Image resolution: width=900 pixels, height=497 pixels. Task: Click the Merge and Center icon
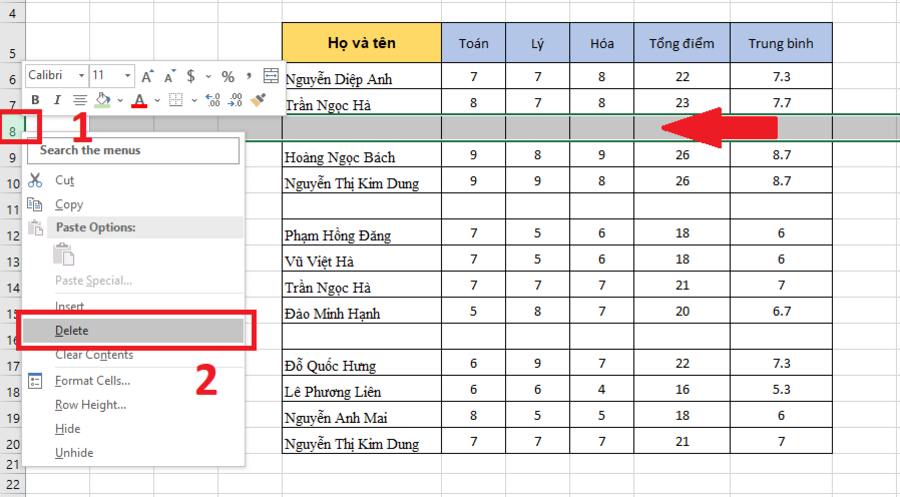pyautogui.click(x=271, y=75)
